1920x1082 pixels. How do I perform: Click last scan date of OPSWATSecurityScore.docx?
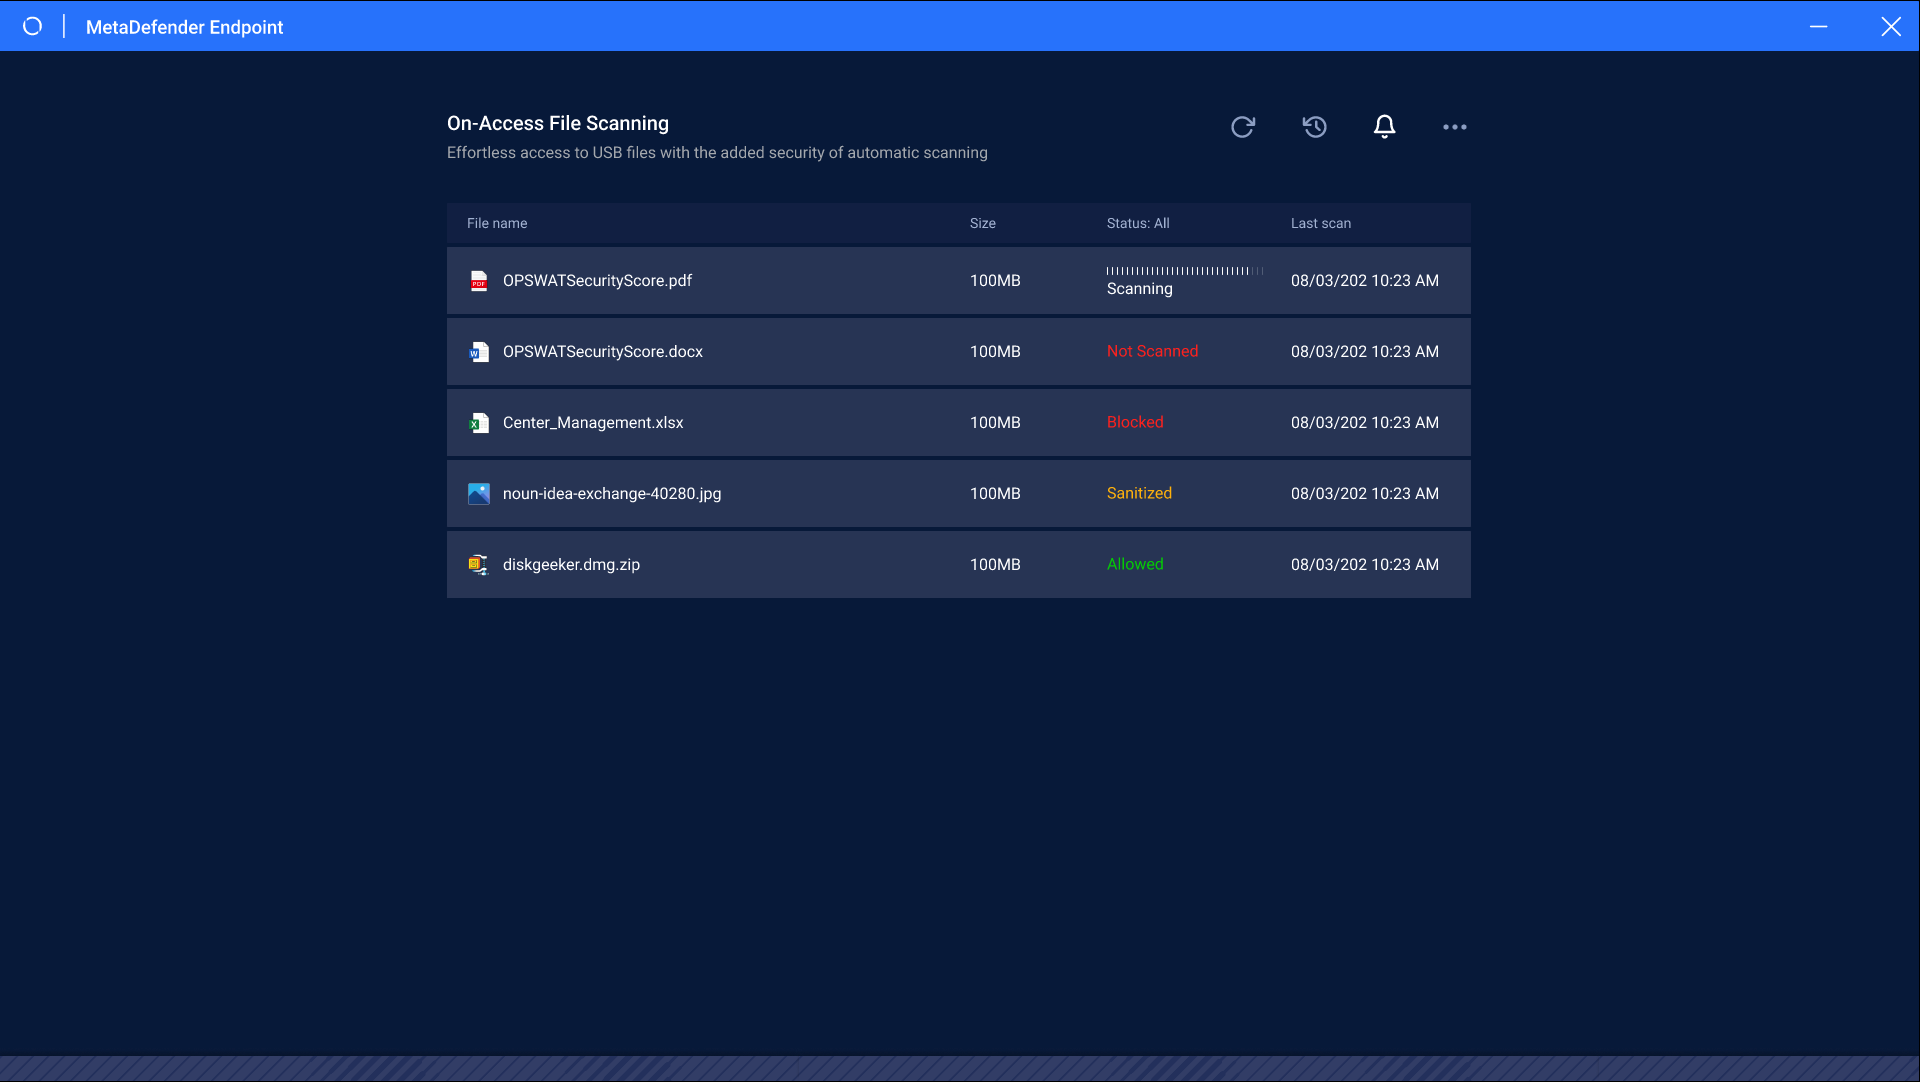click(1365, 352)
